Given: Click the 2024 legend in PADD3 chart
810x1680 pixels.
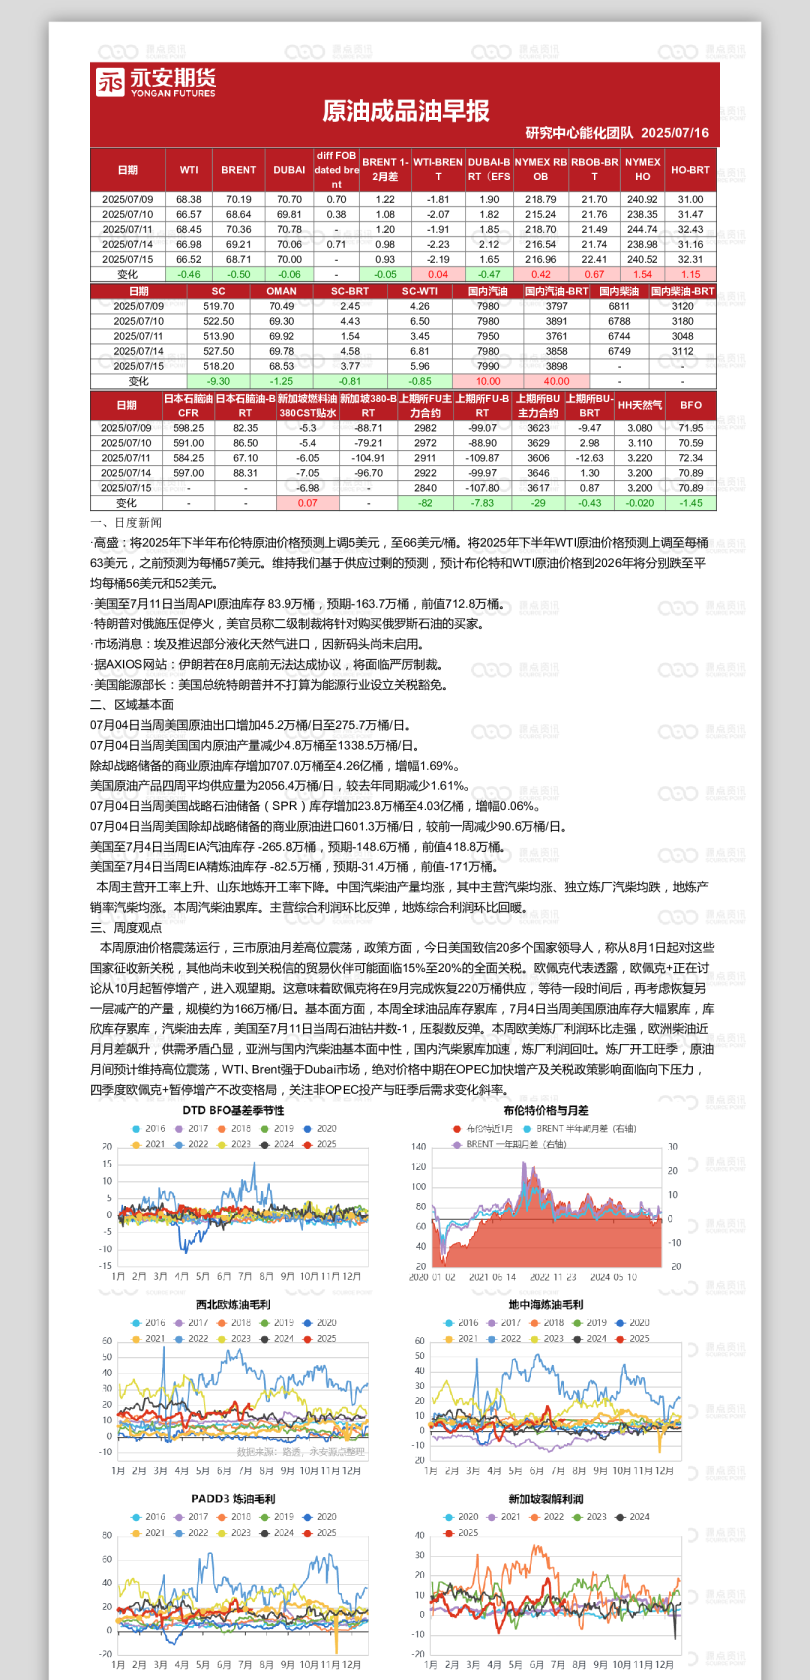Looking at the screenshot, I should tap(277, 1532).
